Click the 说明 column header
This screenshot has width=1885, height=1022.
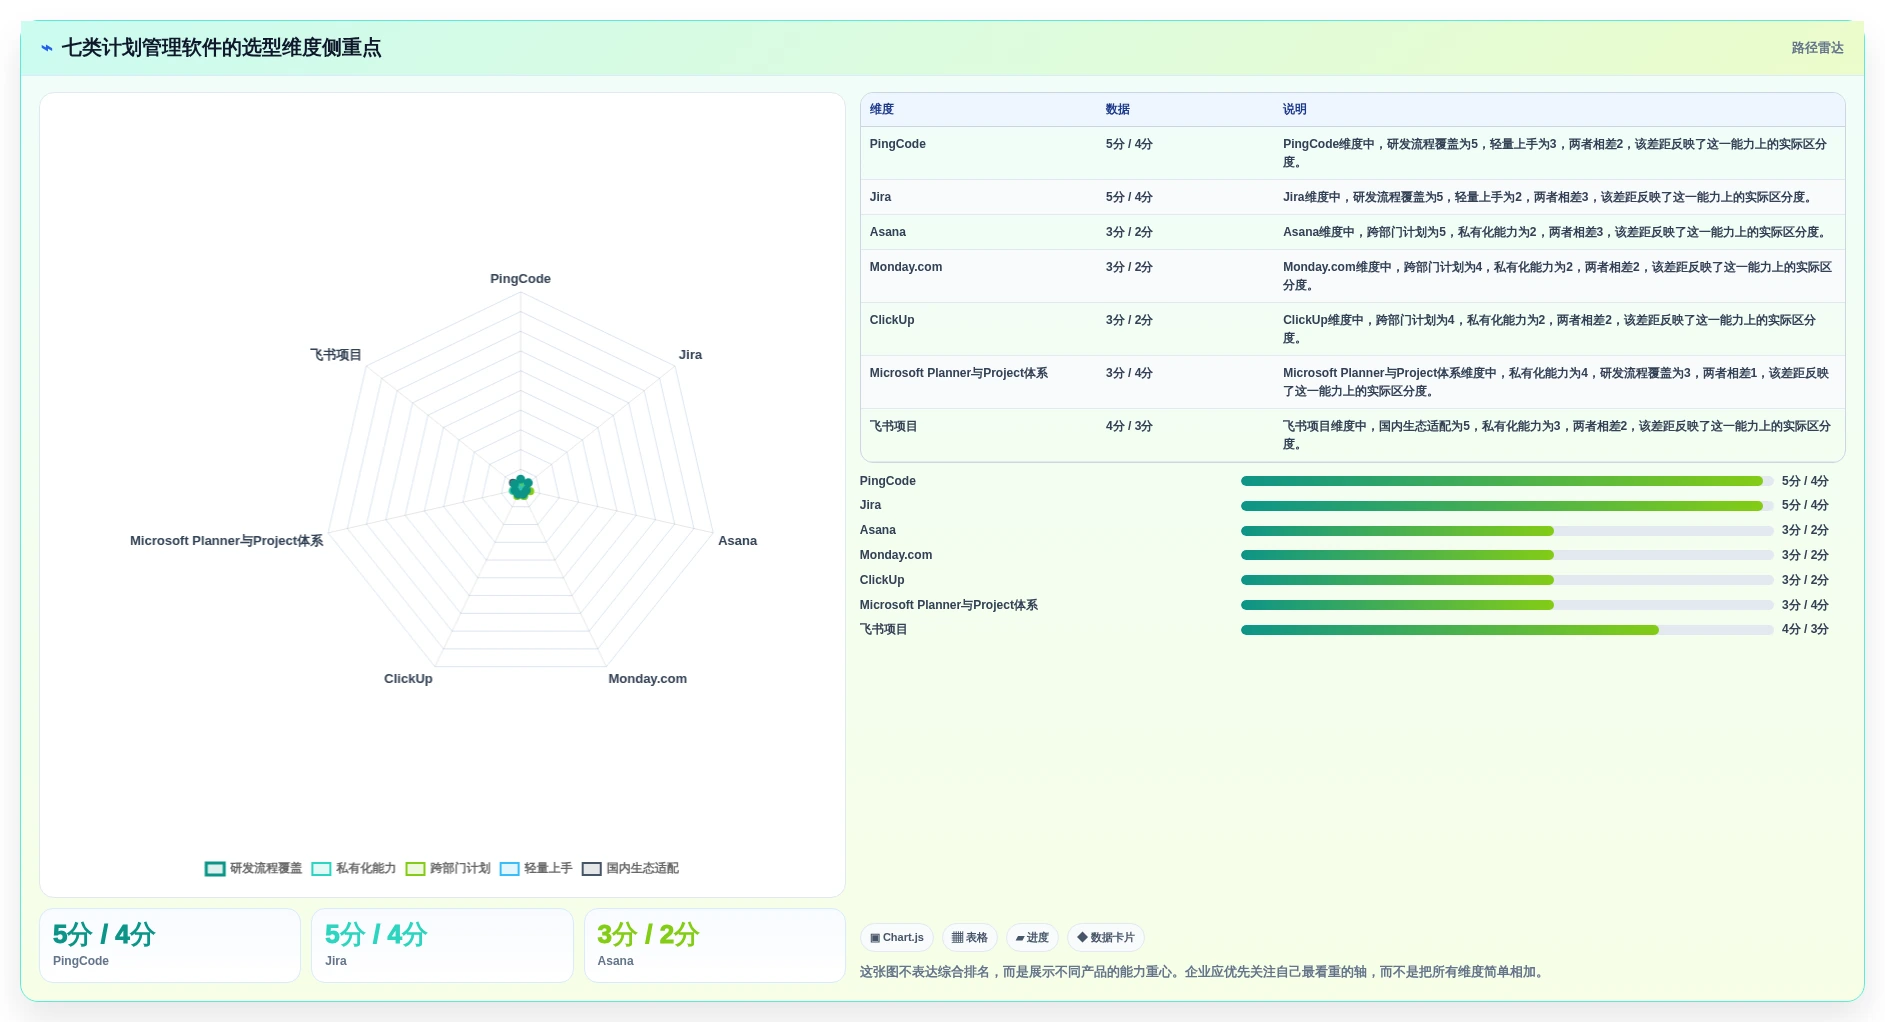[x=1294, y=110]
